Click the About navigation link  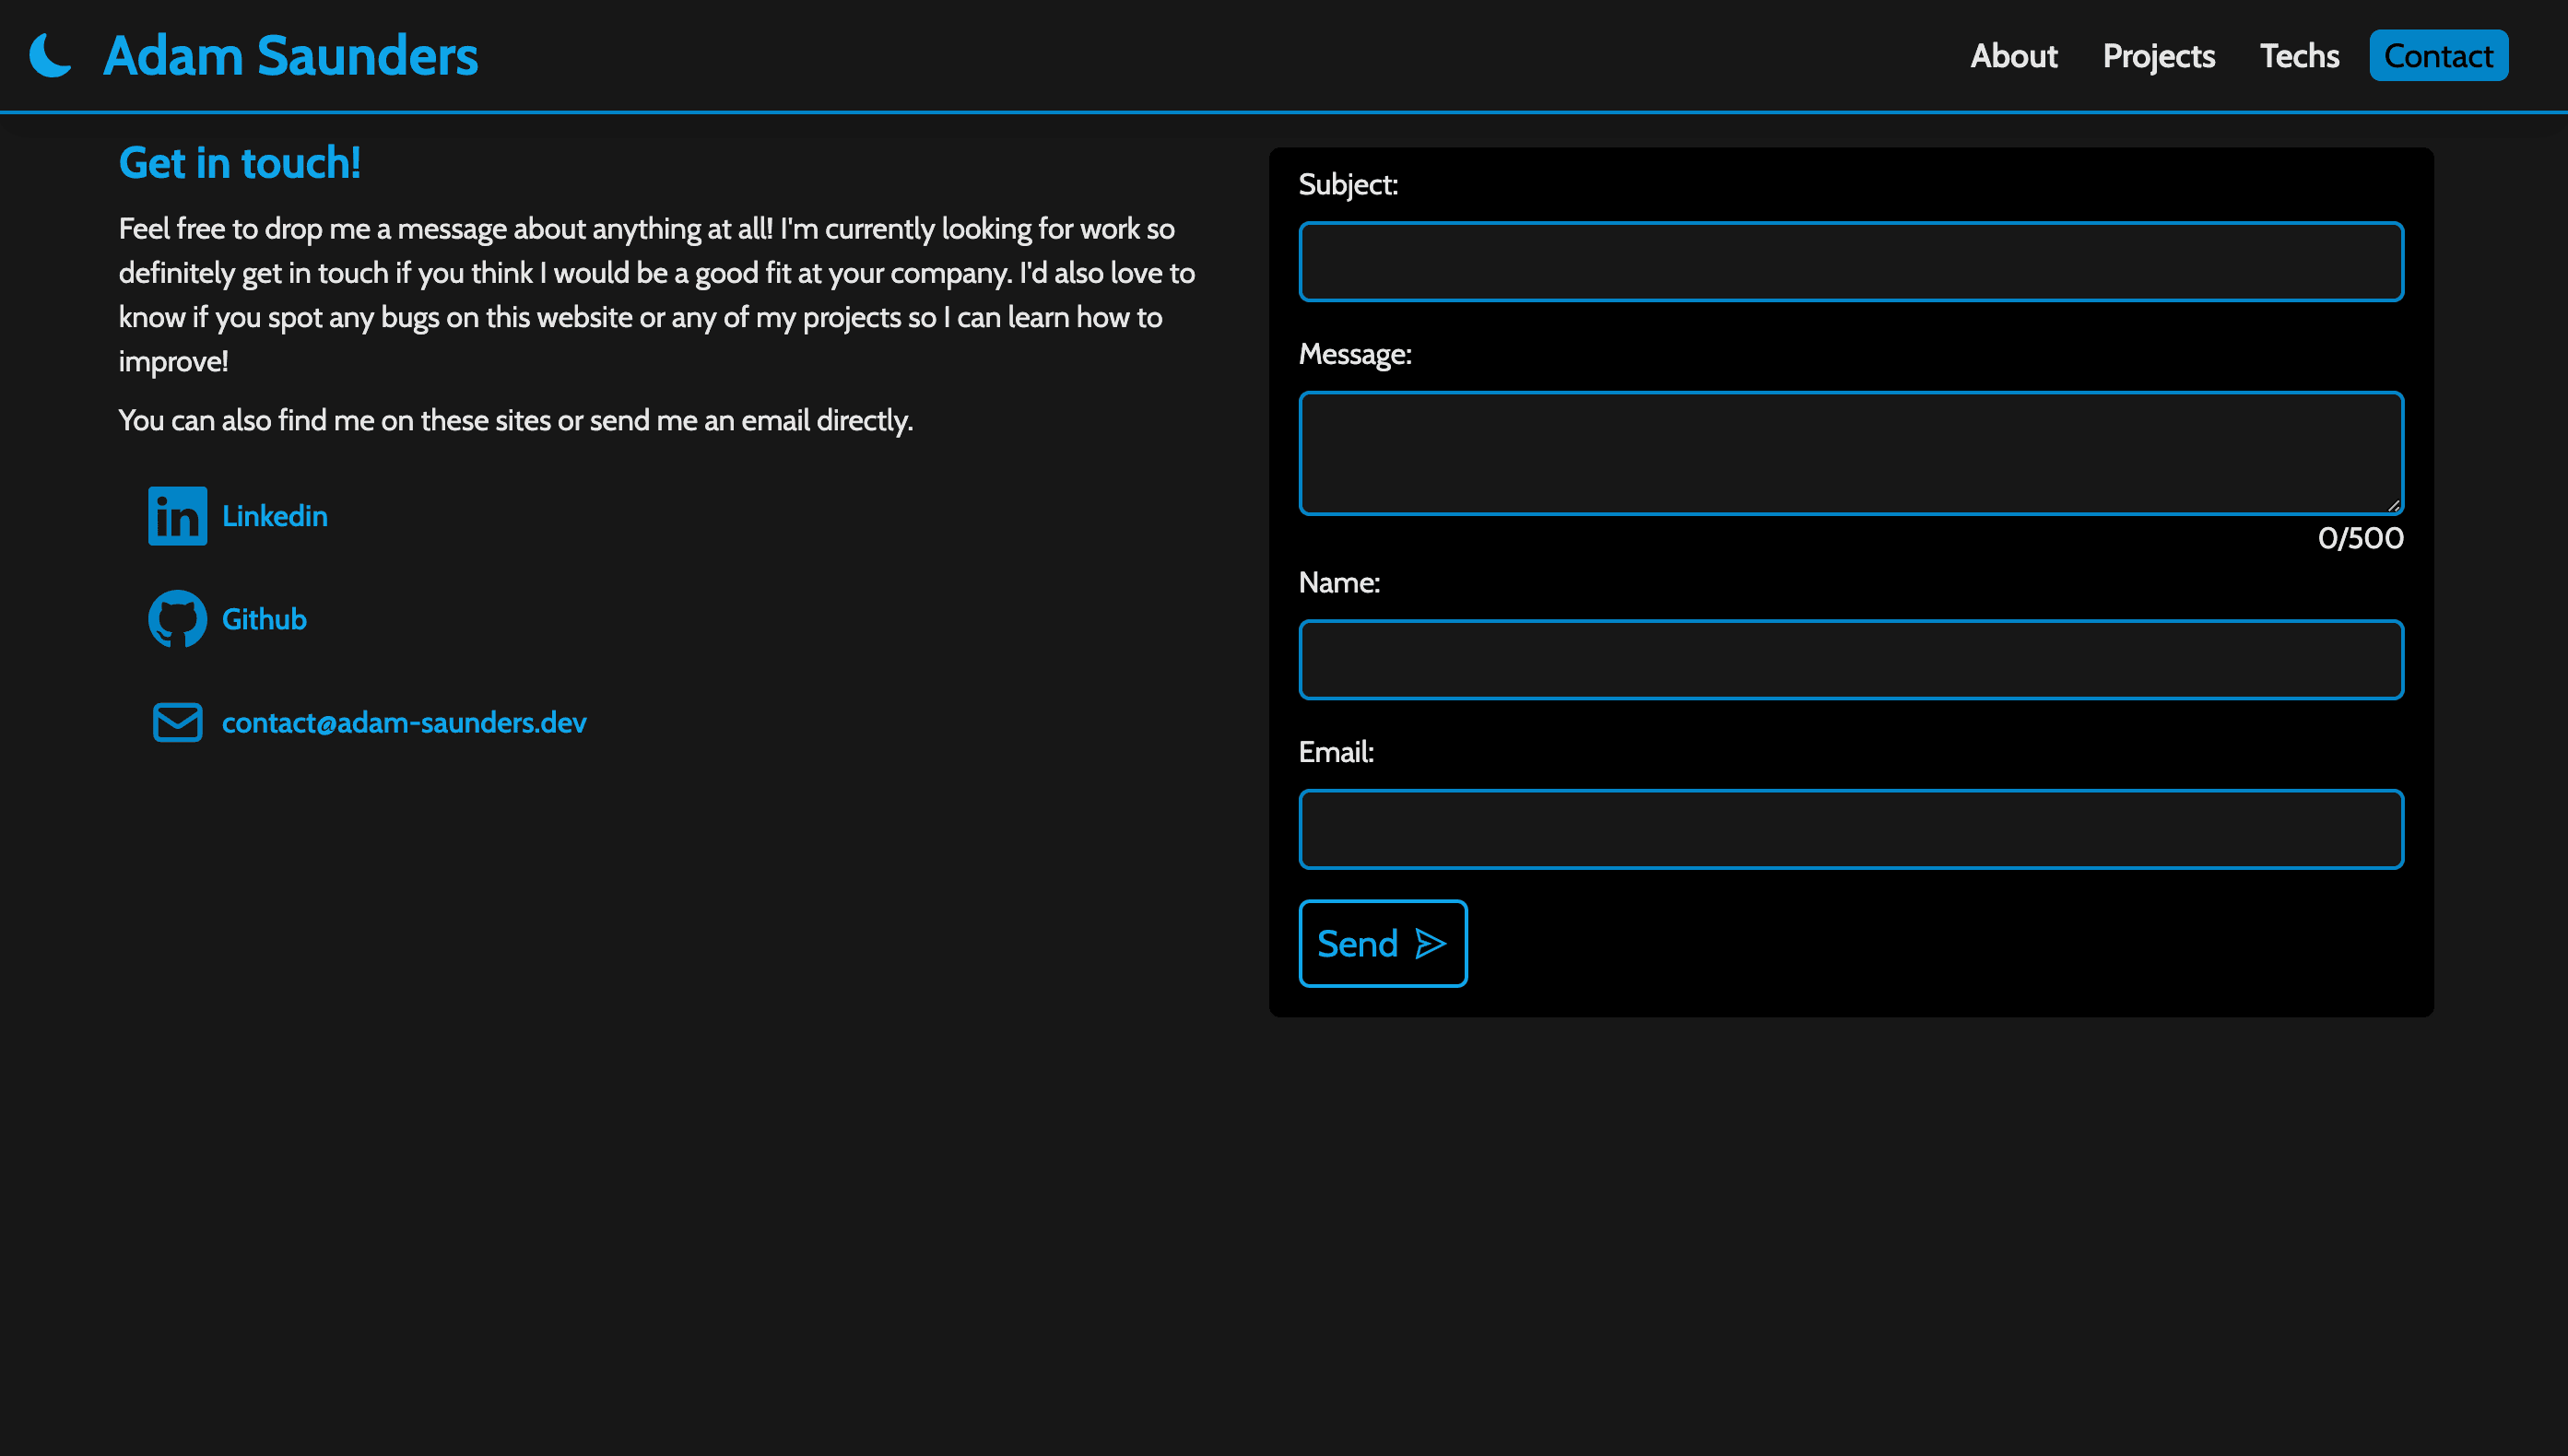tap(2012, 54)
